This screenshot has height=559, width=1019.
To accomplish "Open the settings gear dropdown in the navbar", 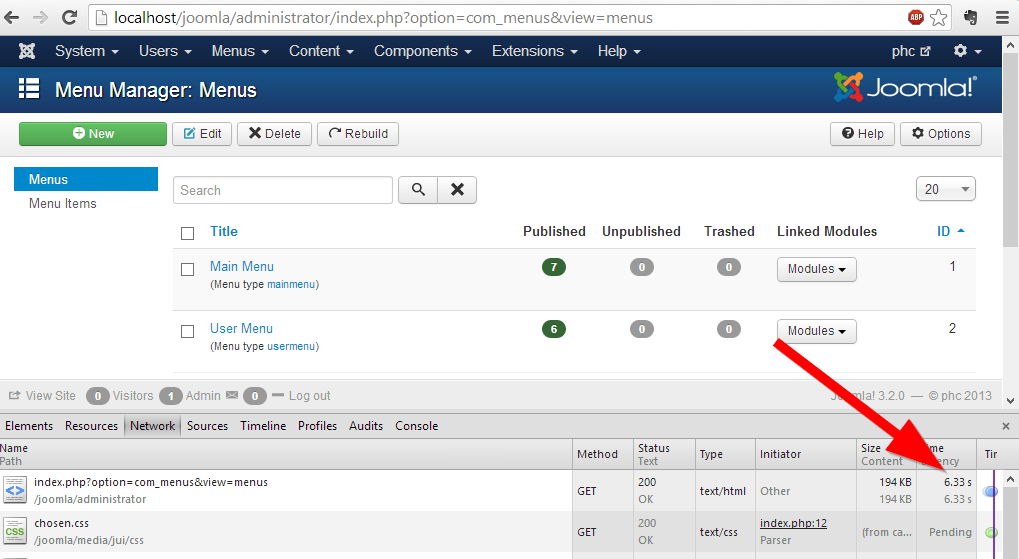I will coord(967,51).
